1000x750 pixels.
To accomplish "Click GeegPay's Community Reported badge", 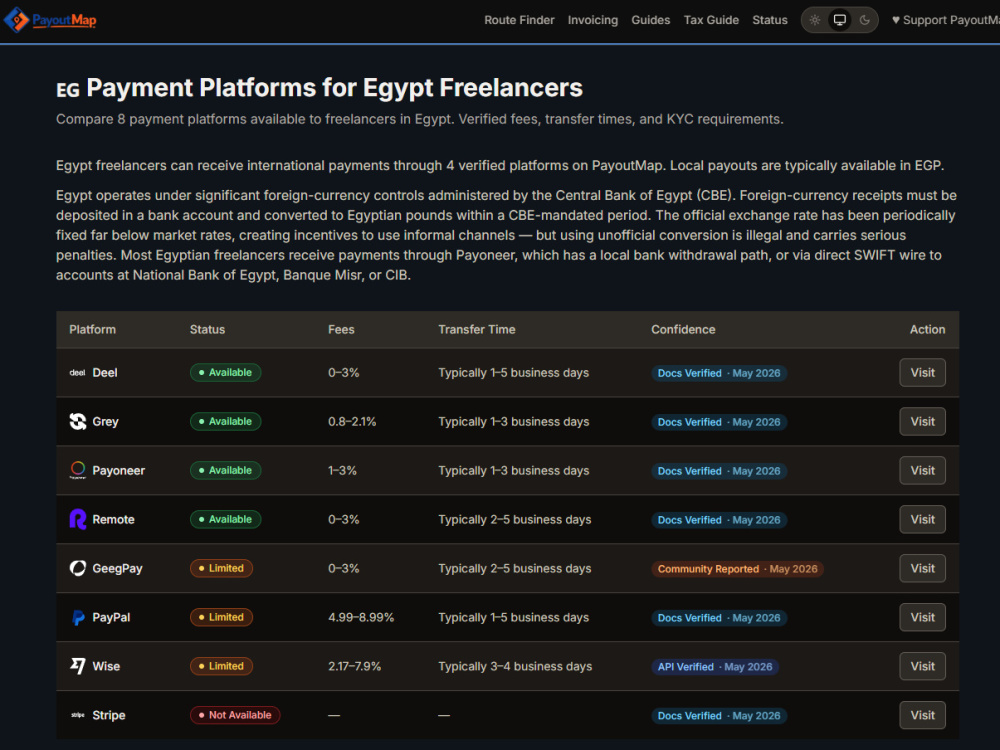I will (737, 569).
